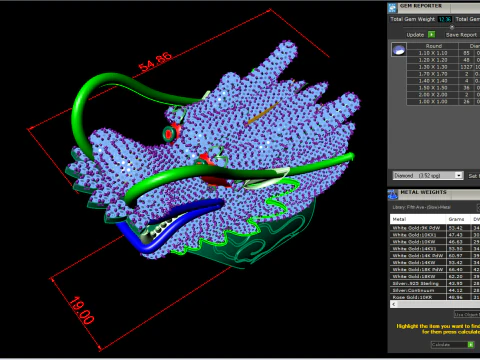
Task: Select the Silver:.925 Sterling row
Action: click(435, 284)
